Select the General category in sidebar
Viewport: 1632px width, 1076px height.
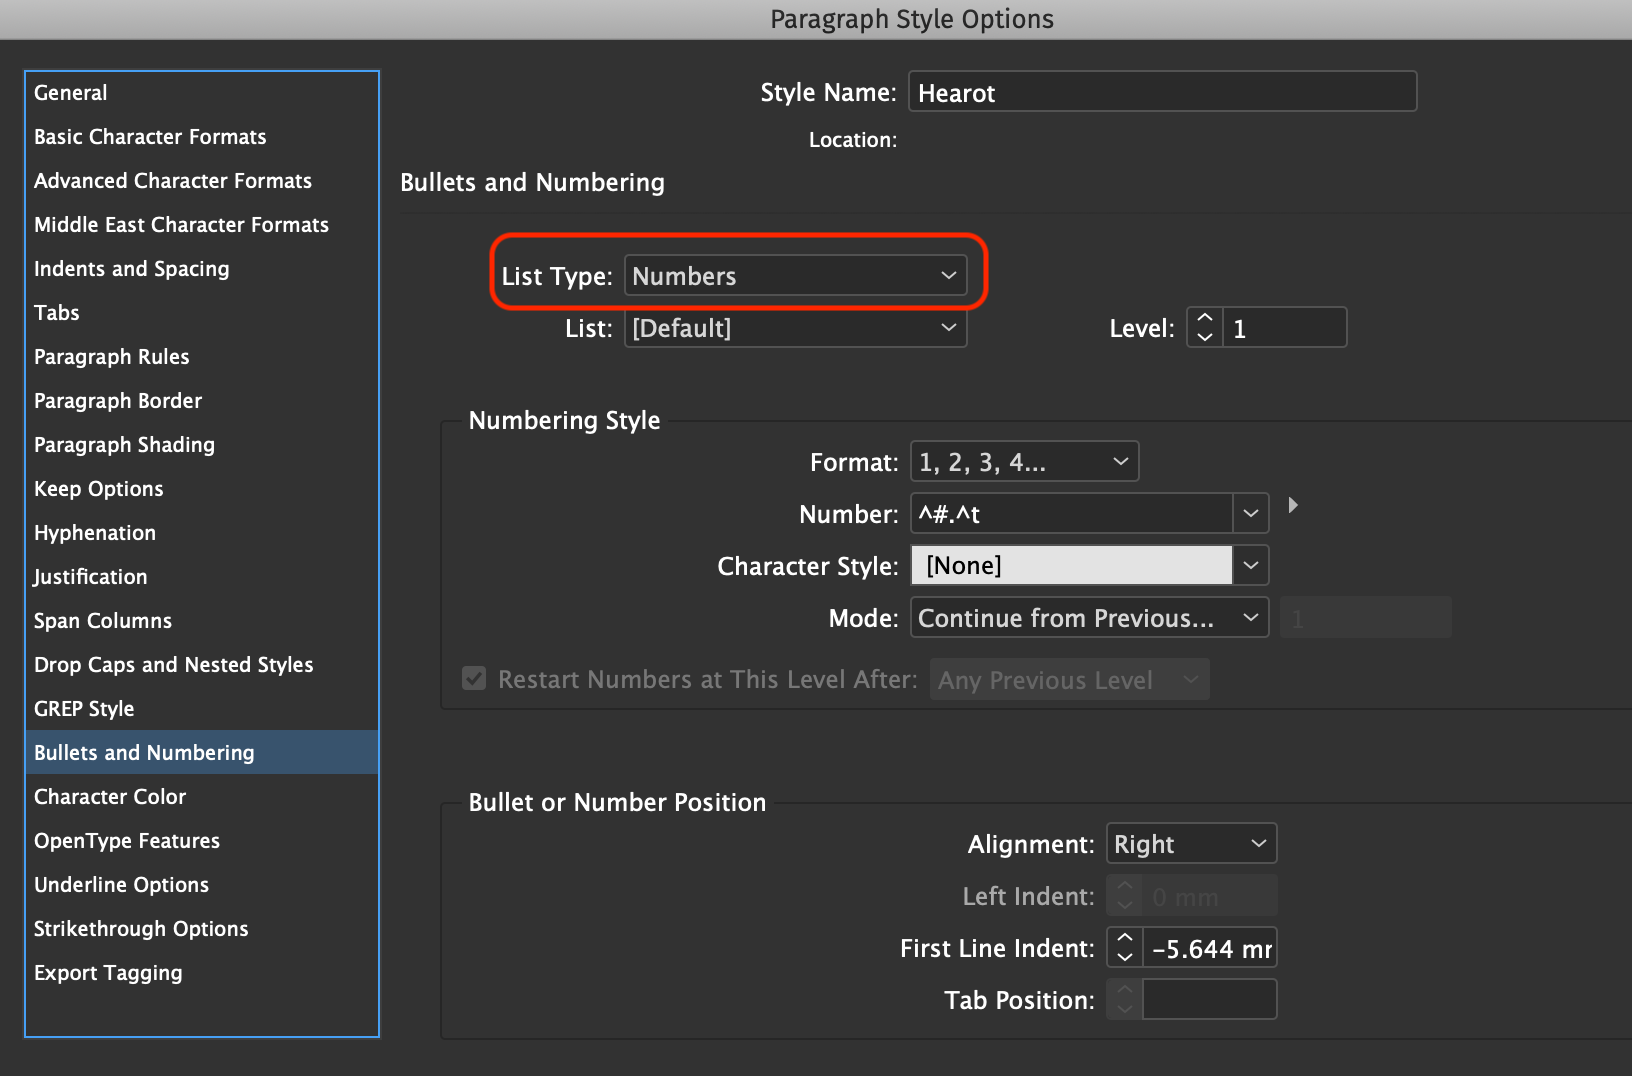[71, 93]
